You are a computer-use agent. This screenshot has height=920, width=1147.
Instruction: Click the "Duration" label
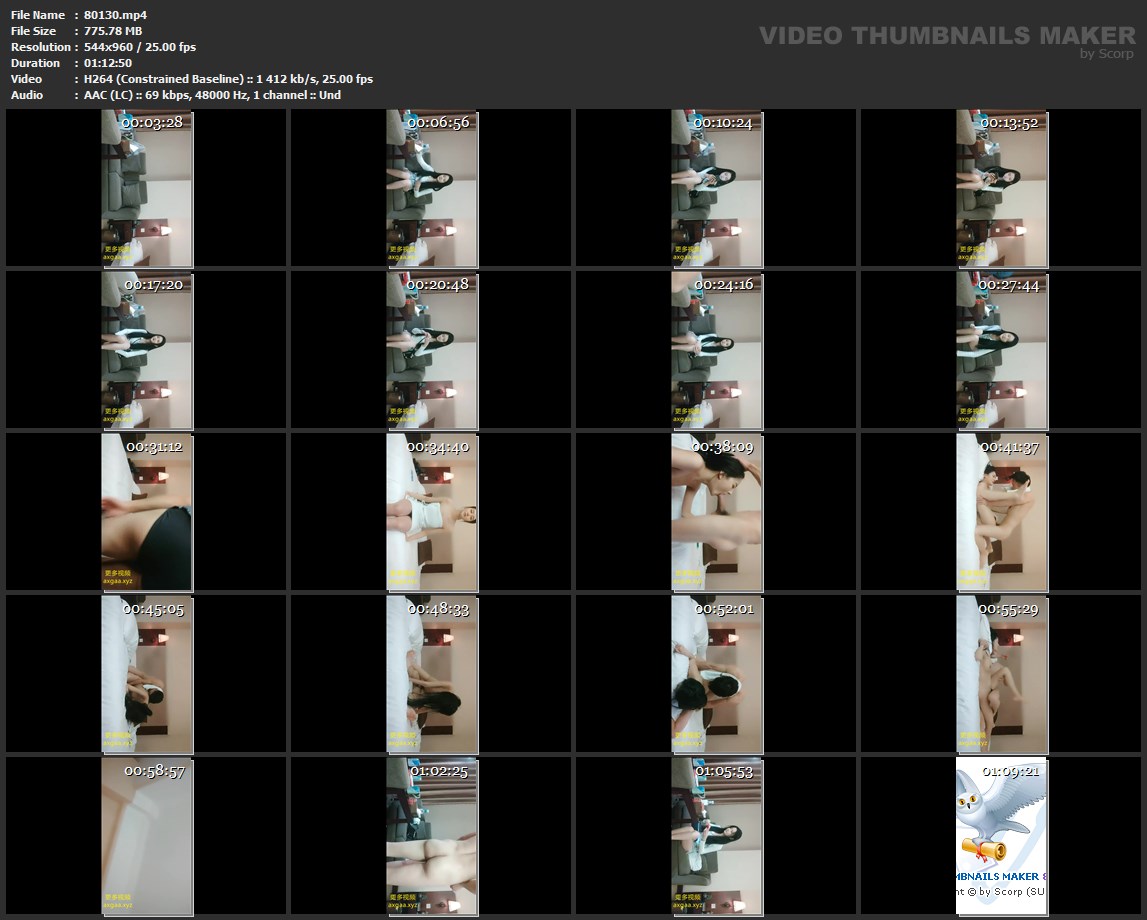pyautogui.click(x=35, y=63)
